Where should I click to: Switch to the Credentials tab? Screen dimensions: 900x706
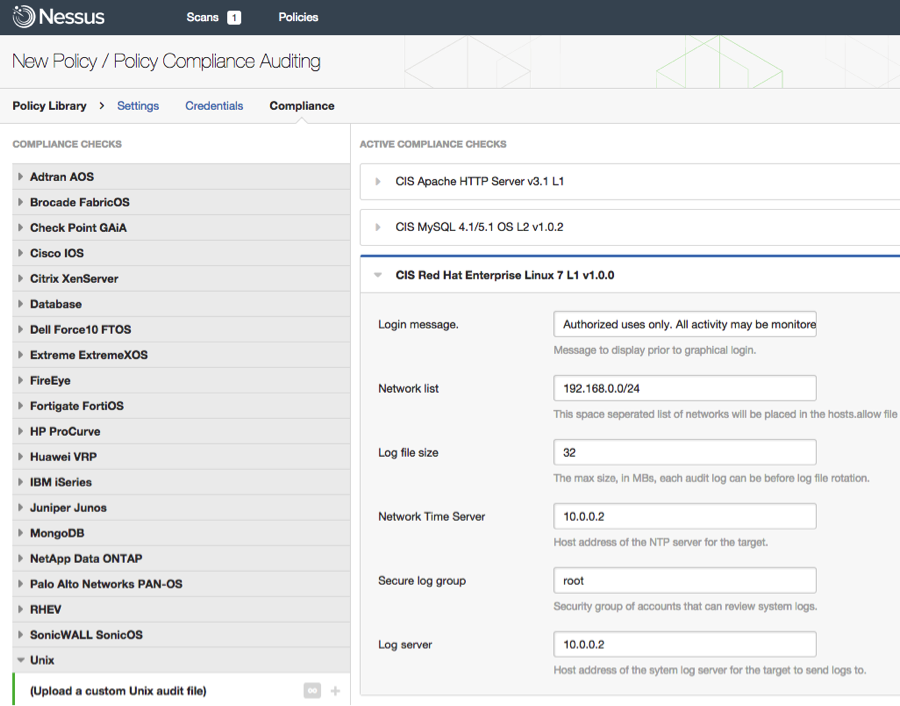click(x=214, y=106)
